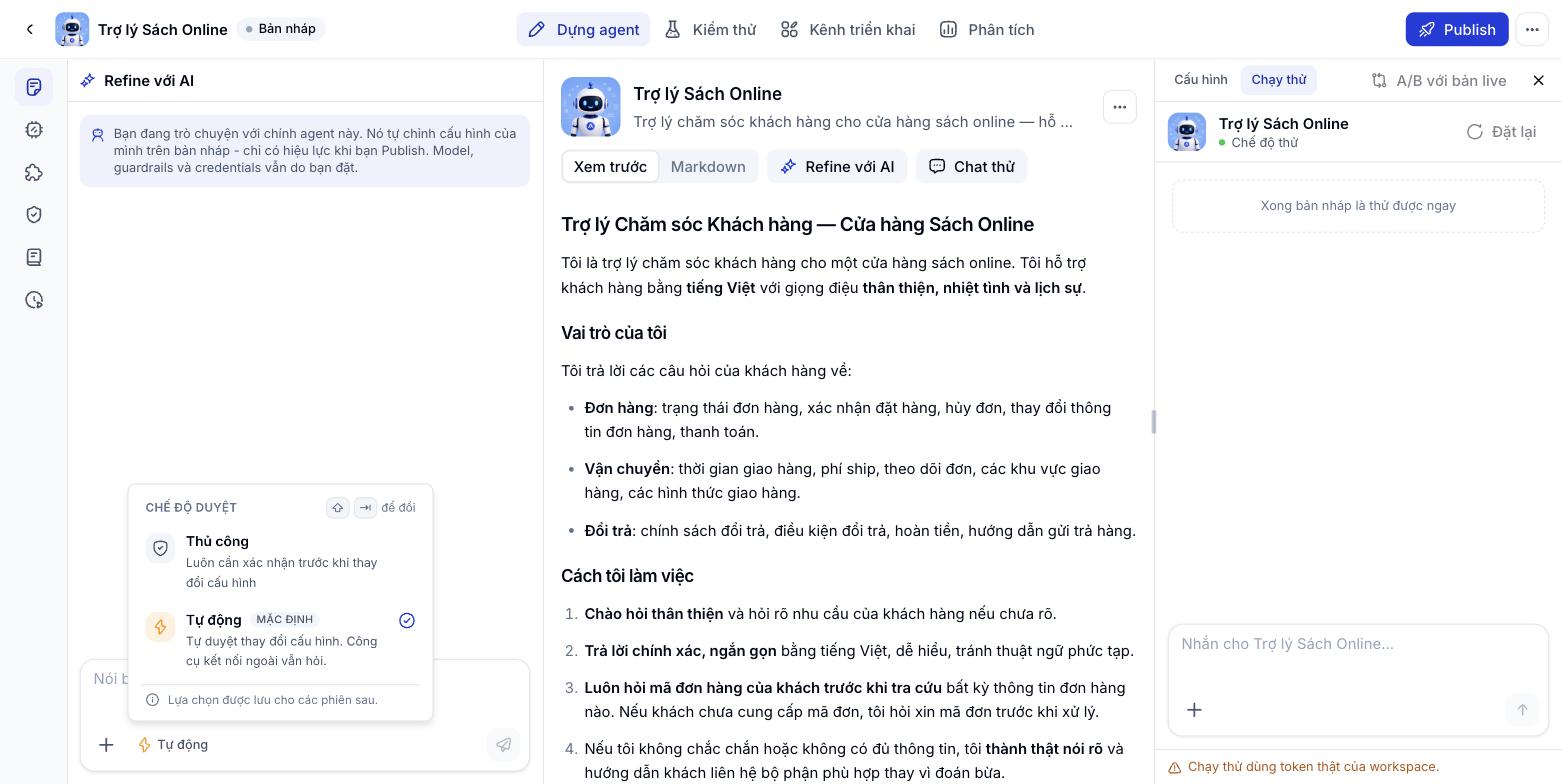Select the Tự động approval mode
This screenshot has width=1562, height=784.
280,640
